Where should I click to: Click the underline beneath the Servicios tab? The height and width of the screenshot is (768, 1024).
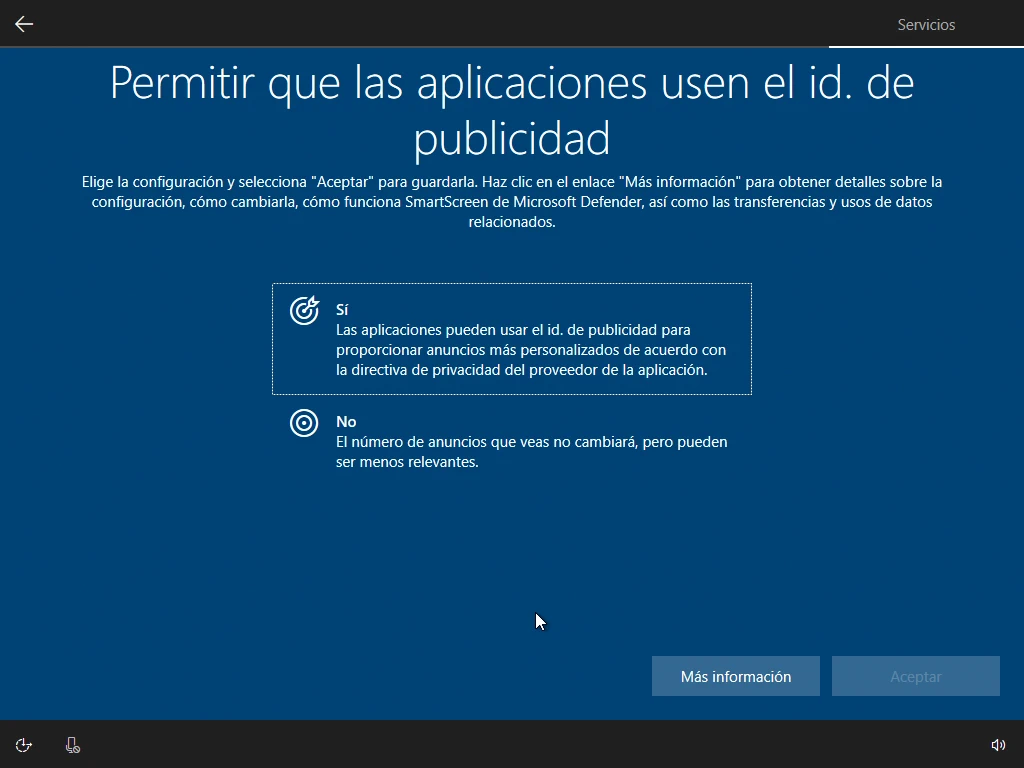pyautogui.click(x=926, y=46)
